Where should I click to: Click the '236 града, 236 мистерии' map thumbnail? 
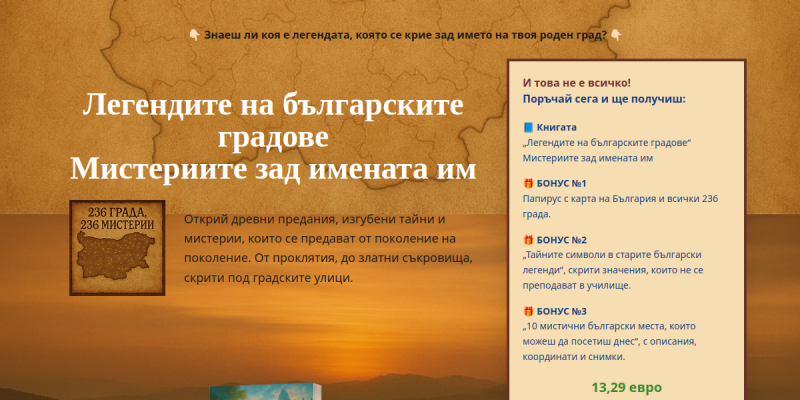coord(117,248)
